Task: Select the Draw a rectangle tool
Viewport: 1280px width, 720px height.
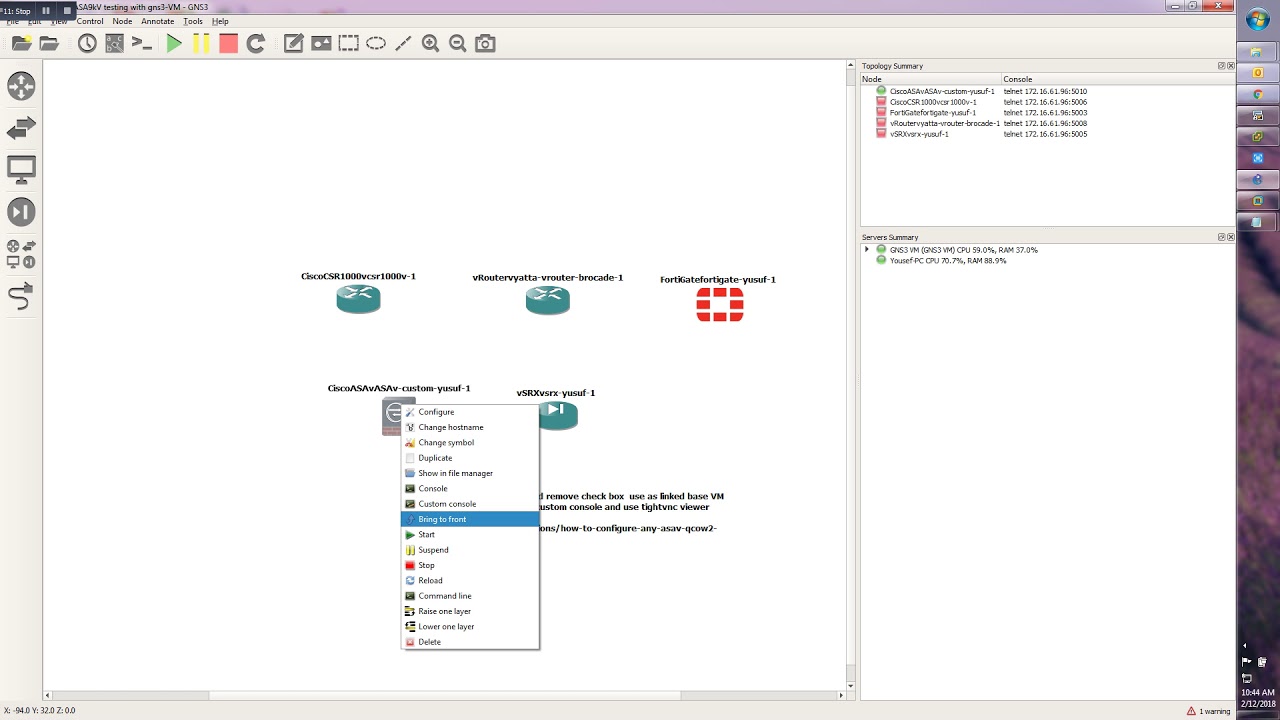Action: 348,43
